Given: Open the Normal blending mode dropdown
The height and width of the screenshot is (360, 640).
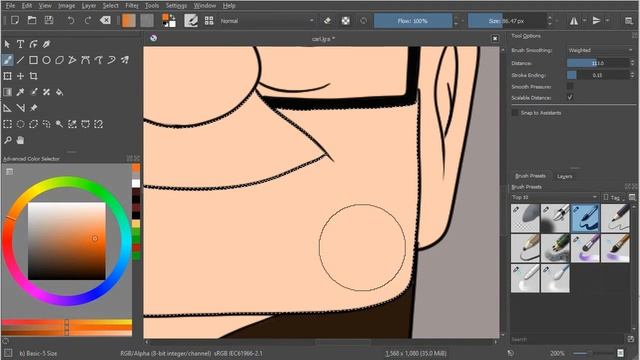Looking at the screenshot, I should 267,21.
